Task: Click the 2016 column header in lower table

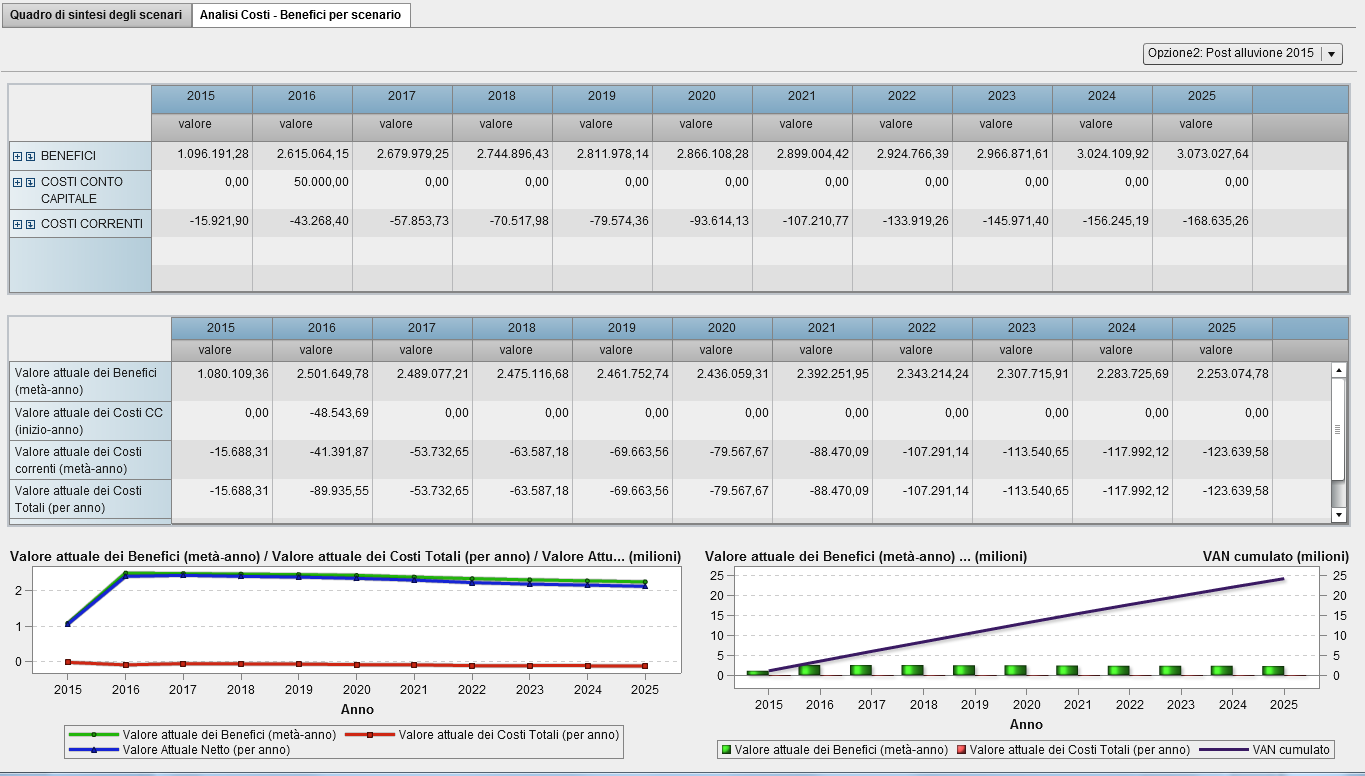Action: 322,328
